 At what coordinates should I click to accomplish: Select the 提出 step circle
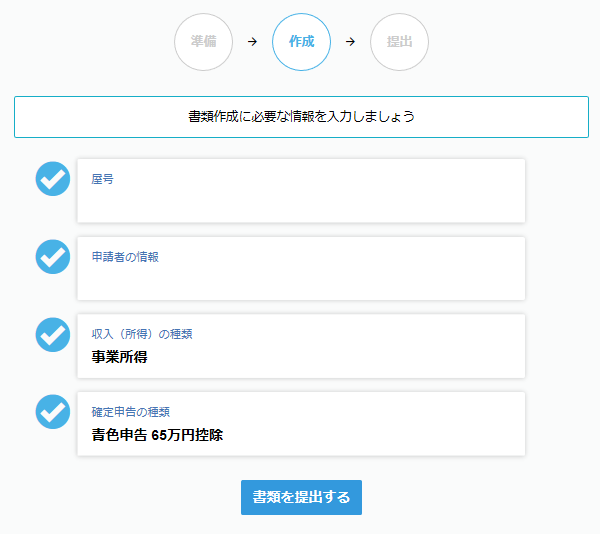(399, 42)
